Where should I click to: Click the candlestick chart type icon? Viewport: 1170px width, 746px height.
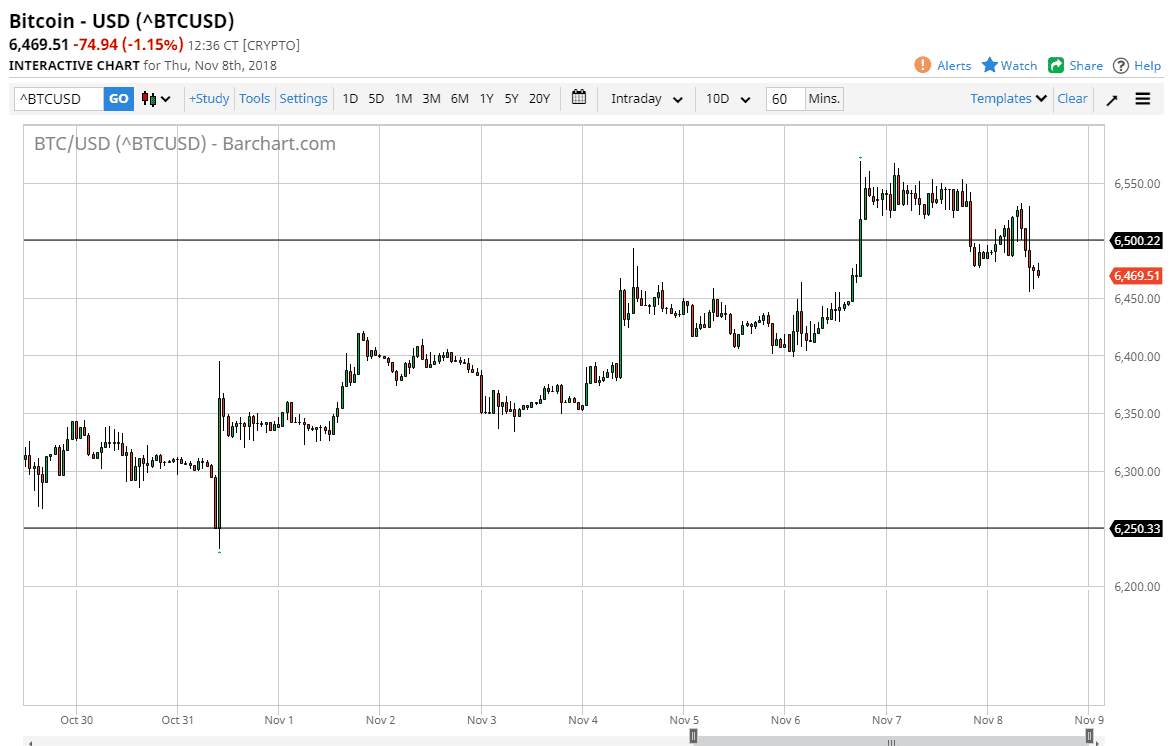pos(146,98)
